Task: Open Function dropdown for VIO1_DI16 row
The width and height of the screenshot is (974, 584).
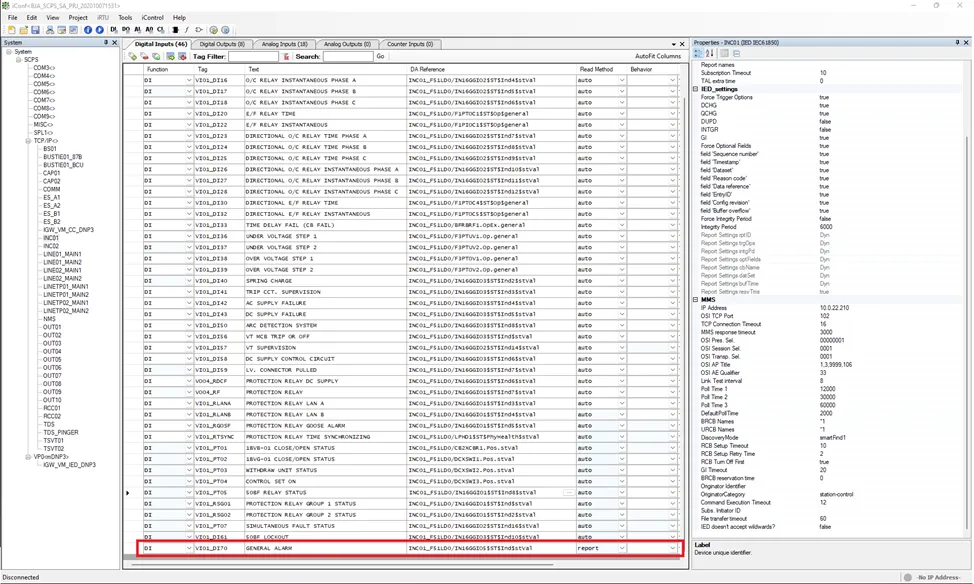Action: coord(189,80)
